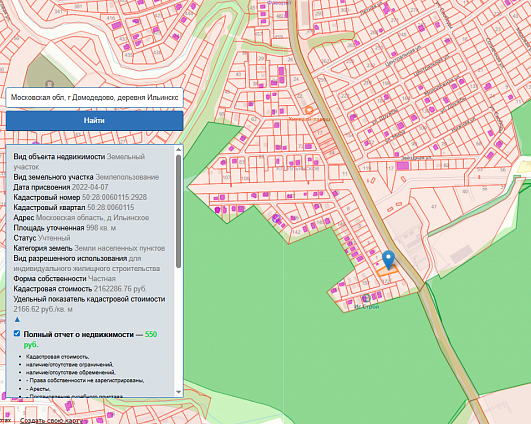531x424 pixels.
Task: Collapse details with the blue triangle arrow
Action: pos(17,319)
